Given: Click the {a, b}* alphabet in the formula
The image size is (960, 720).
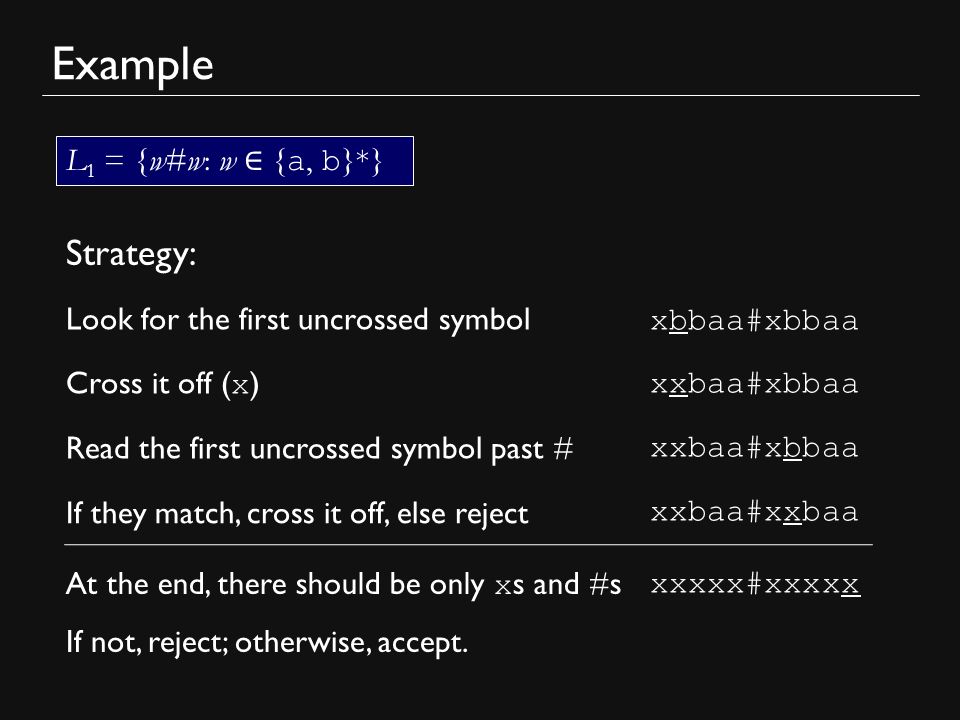Looking at the screenshot, I should click(329, 161).
